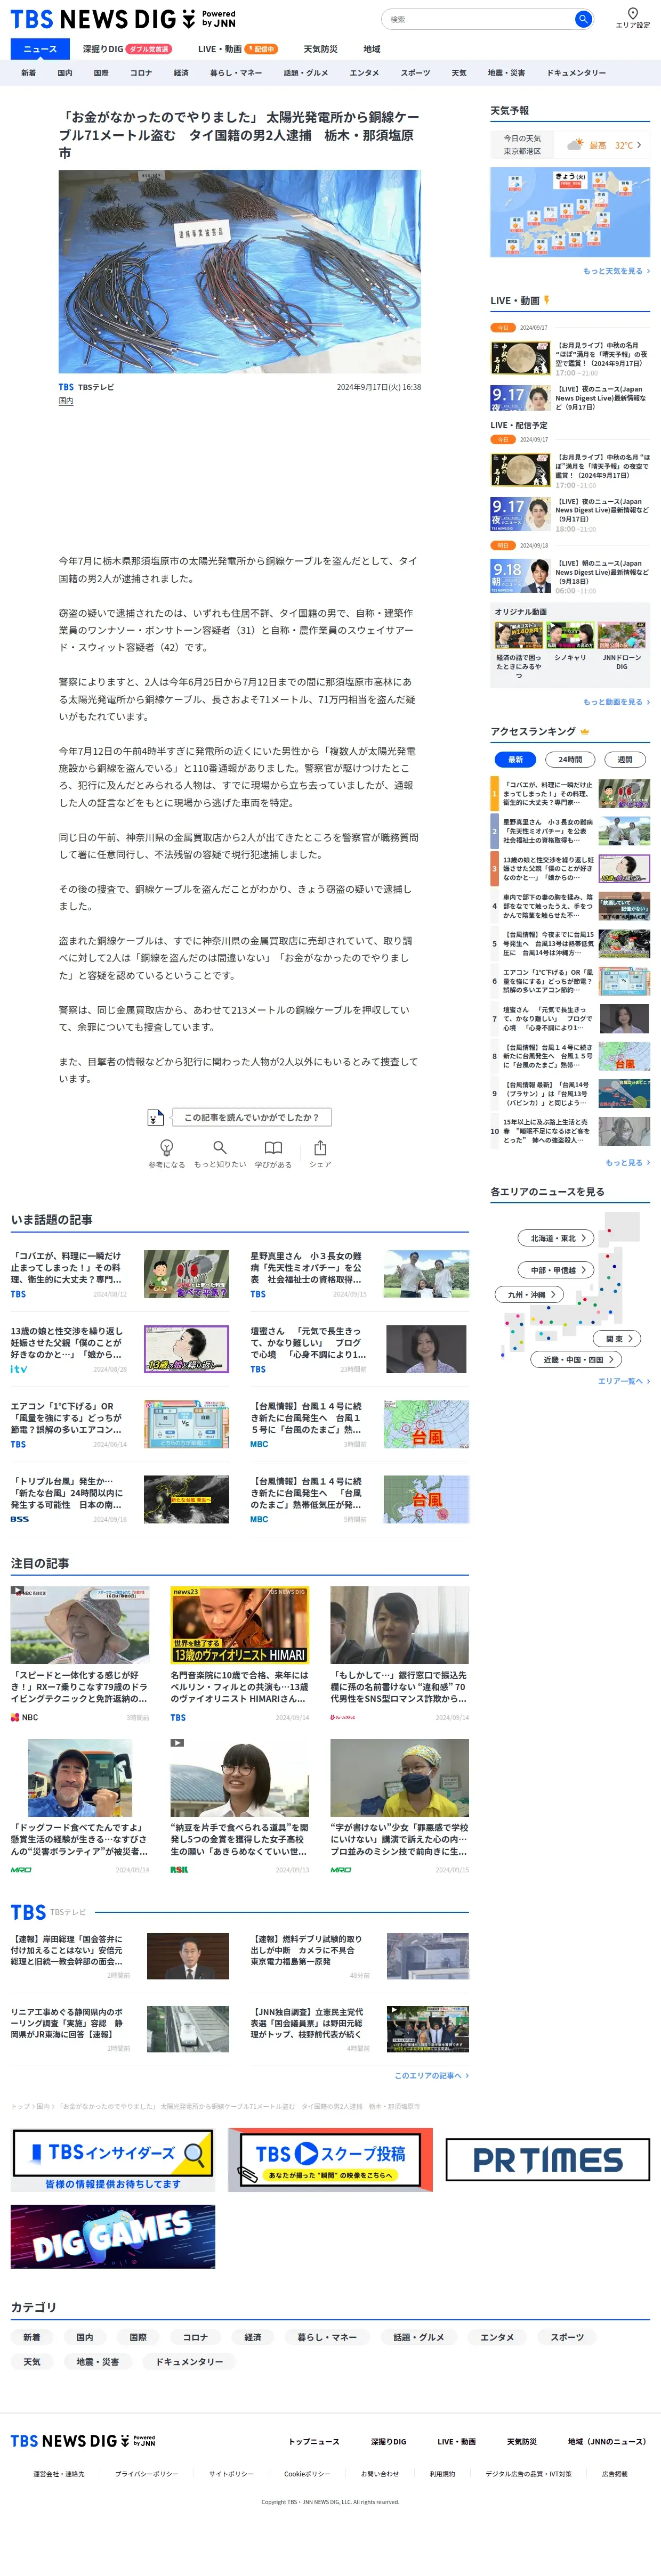Image resolution: width=661 pixels, height=2576 pixels.
Task: Click the 利用規約 footer link
Action: coord(442,2473)
